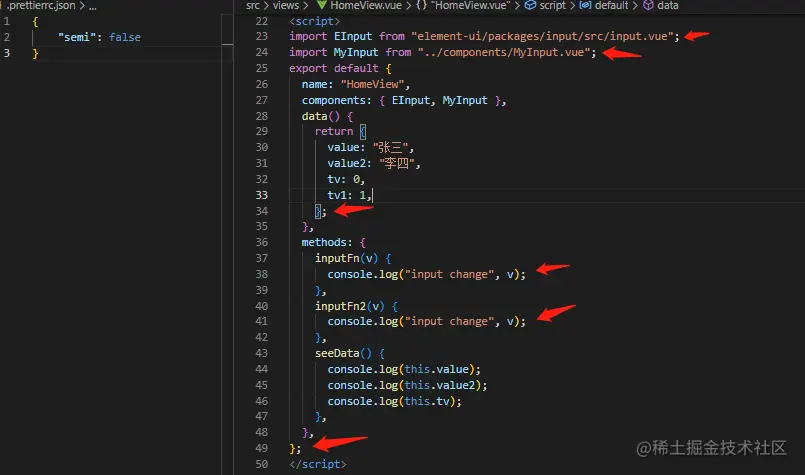The width and height of the screenshot is (805, 475).
Task: Click console.log(this.tv) on line 46
Action: [394, 401]
